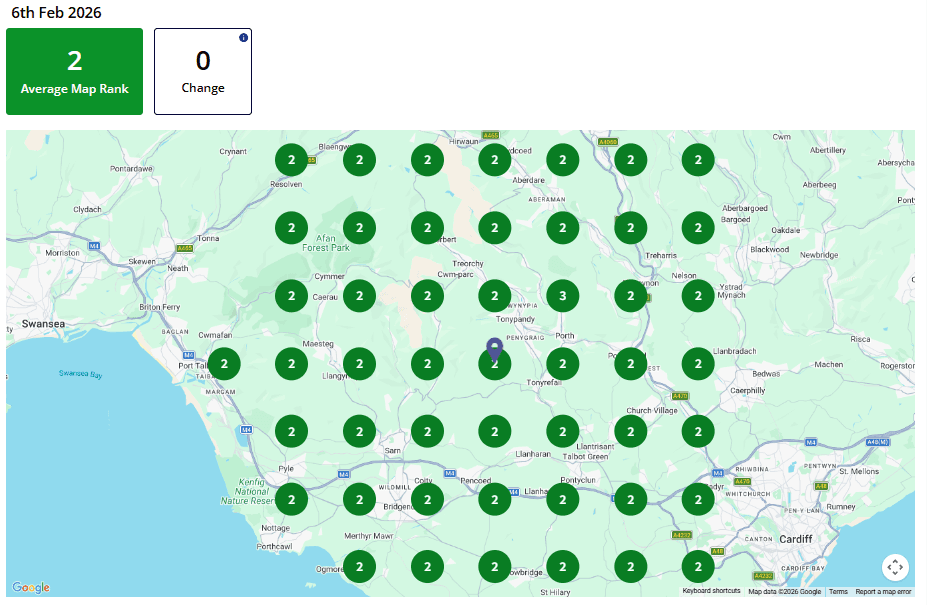Click the rank marker at Llanbradach
The width and height of the screenshot is (927, 605).
click(698, 364)
